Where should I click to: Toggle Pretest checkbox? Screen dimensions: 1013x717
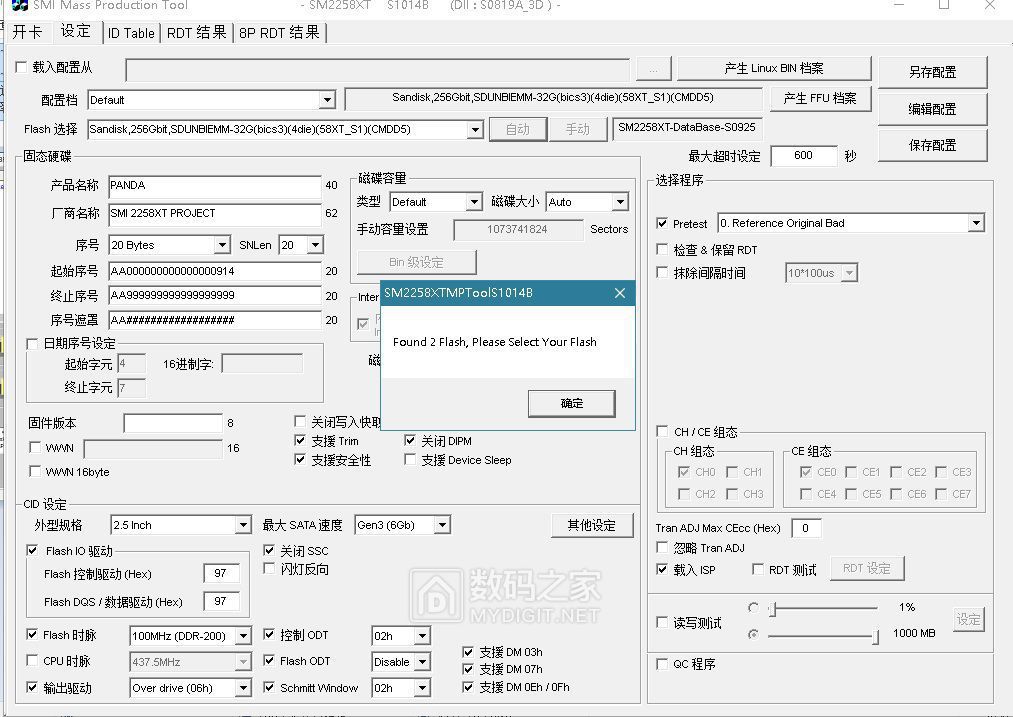[662, 223]
